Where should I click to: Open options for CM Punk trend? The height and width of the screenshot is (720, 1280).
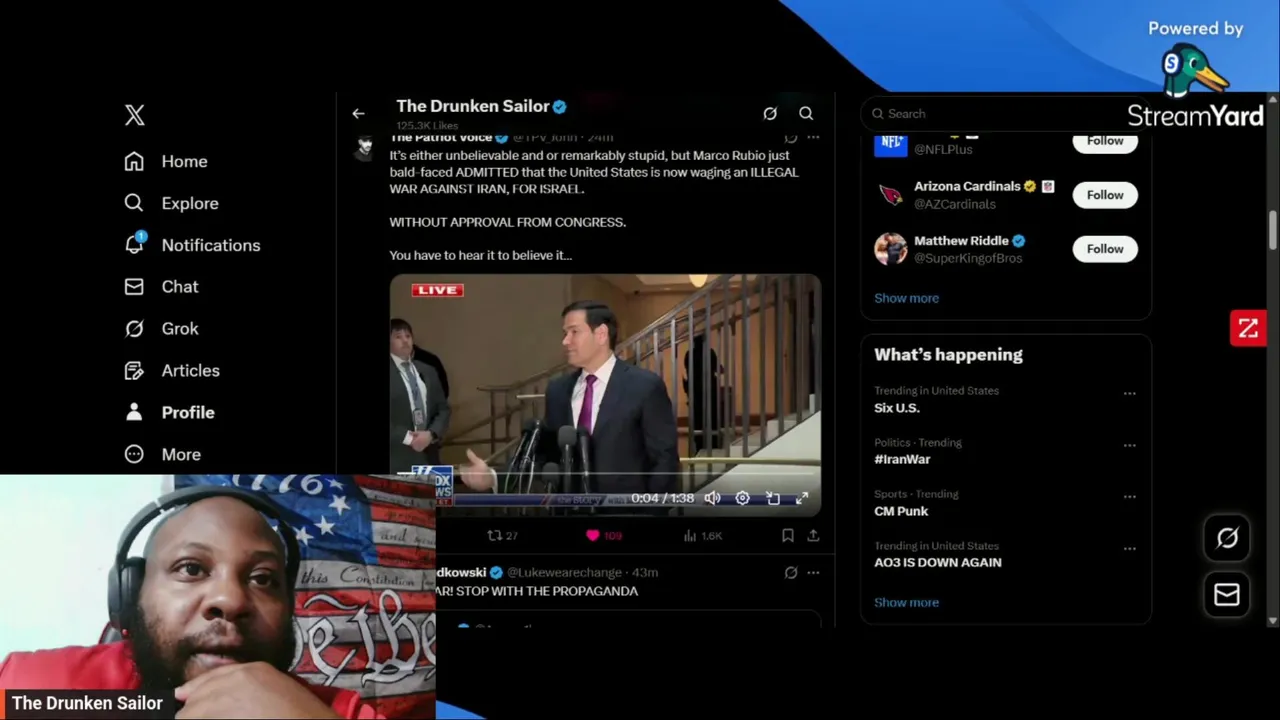coord(1129,497)
